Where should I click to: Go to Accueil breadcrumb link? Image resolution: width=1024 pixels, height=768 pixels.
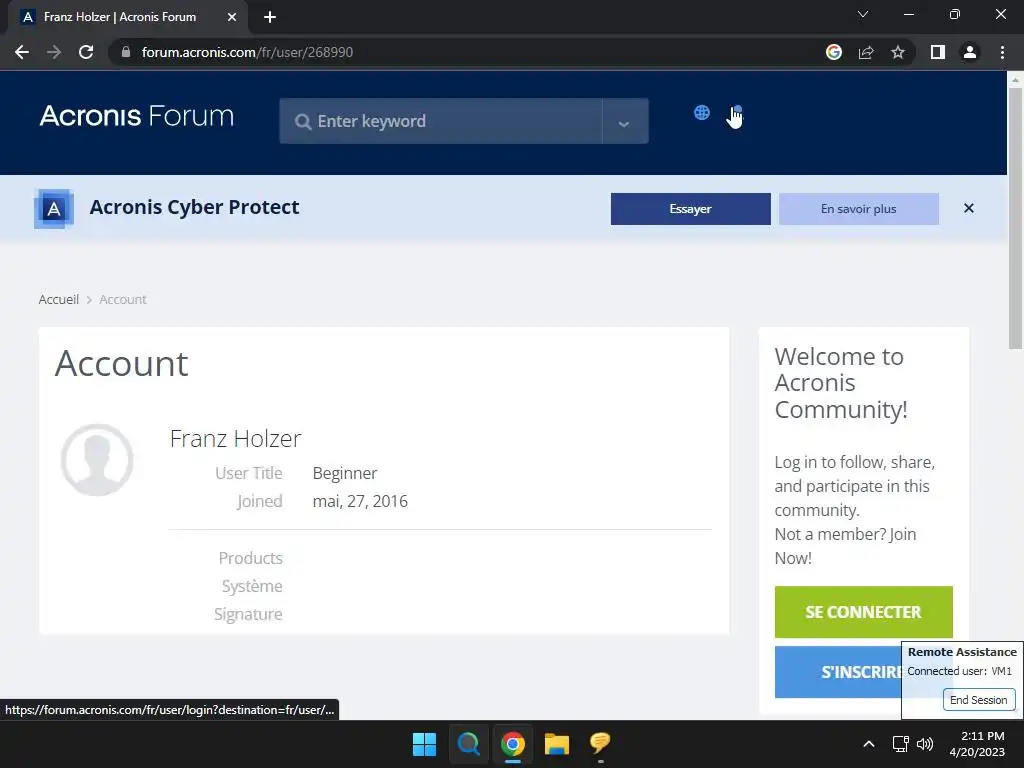coord(59,299)
